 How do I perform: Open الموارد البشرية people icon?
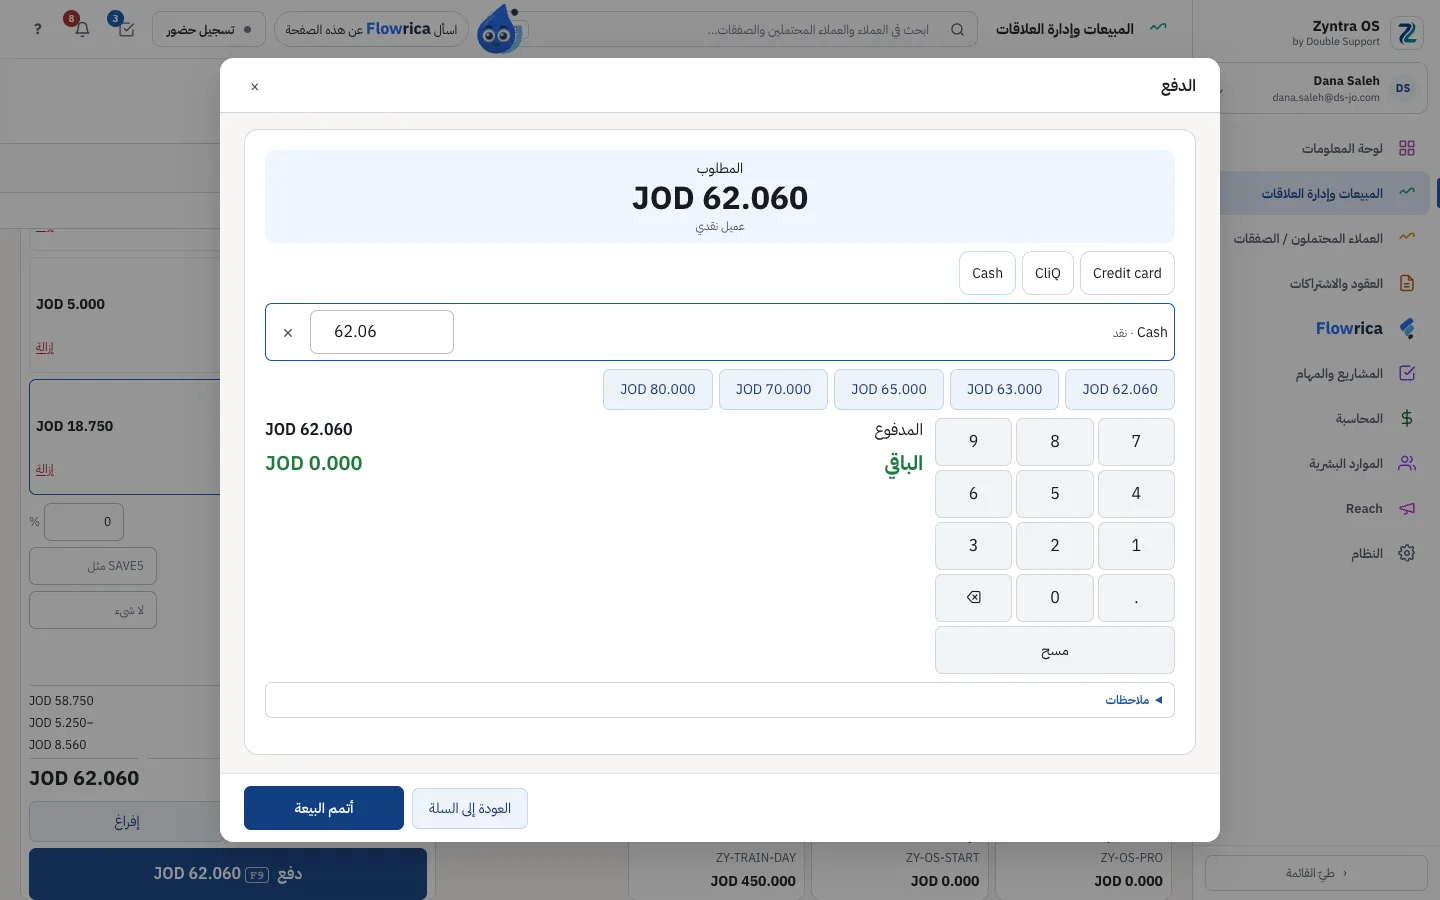pyautogui.click(x=1407, y=463)
